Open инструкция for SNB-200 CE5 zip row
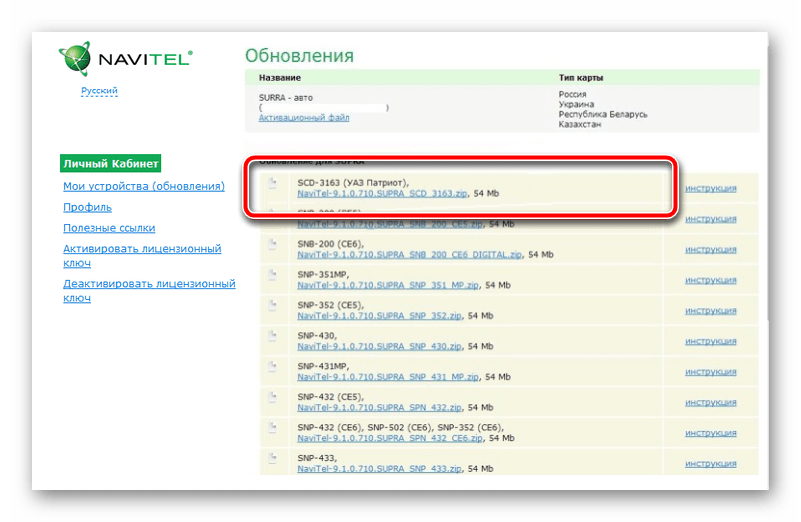This screenshot has height=522, width=801. (x=711, y=219)
